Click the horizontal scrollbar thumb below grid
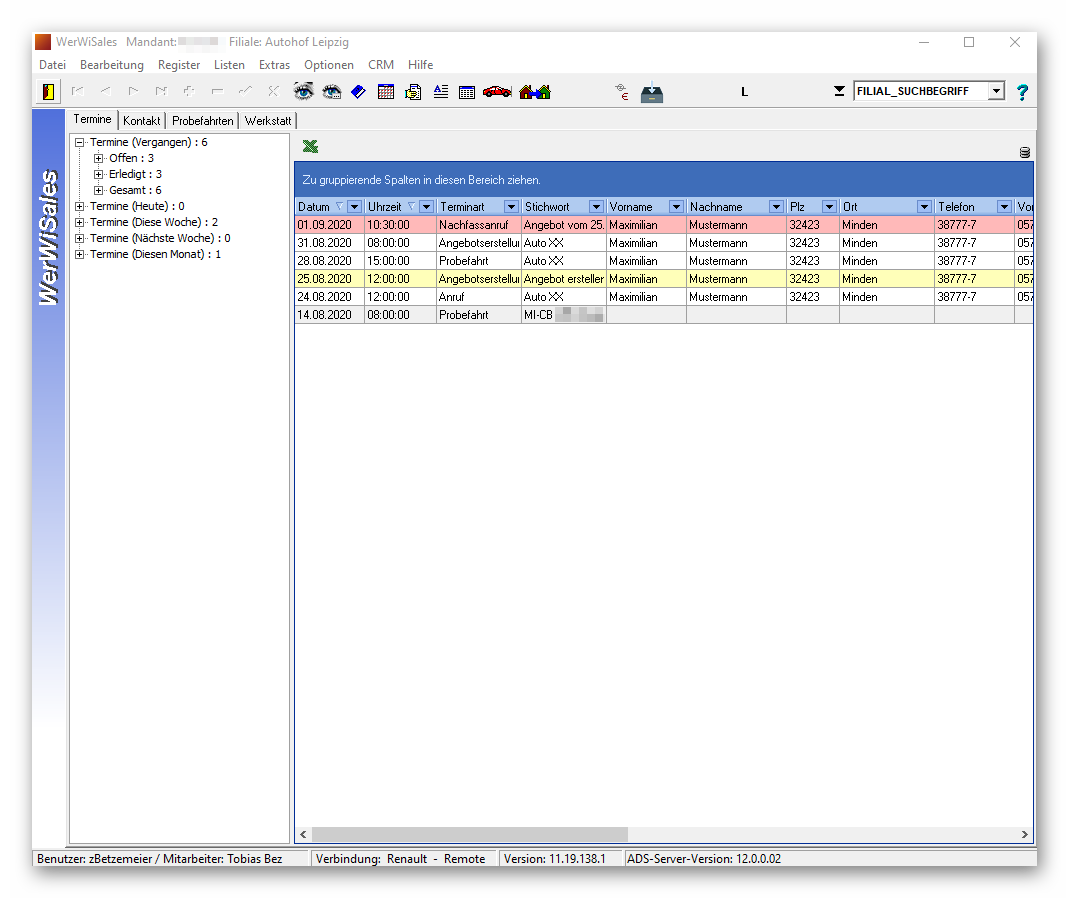The height and width of the screenshot is (898, 1069). pos(470,835)
